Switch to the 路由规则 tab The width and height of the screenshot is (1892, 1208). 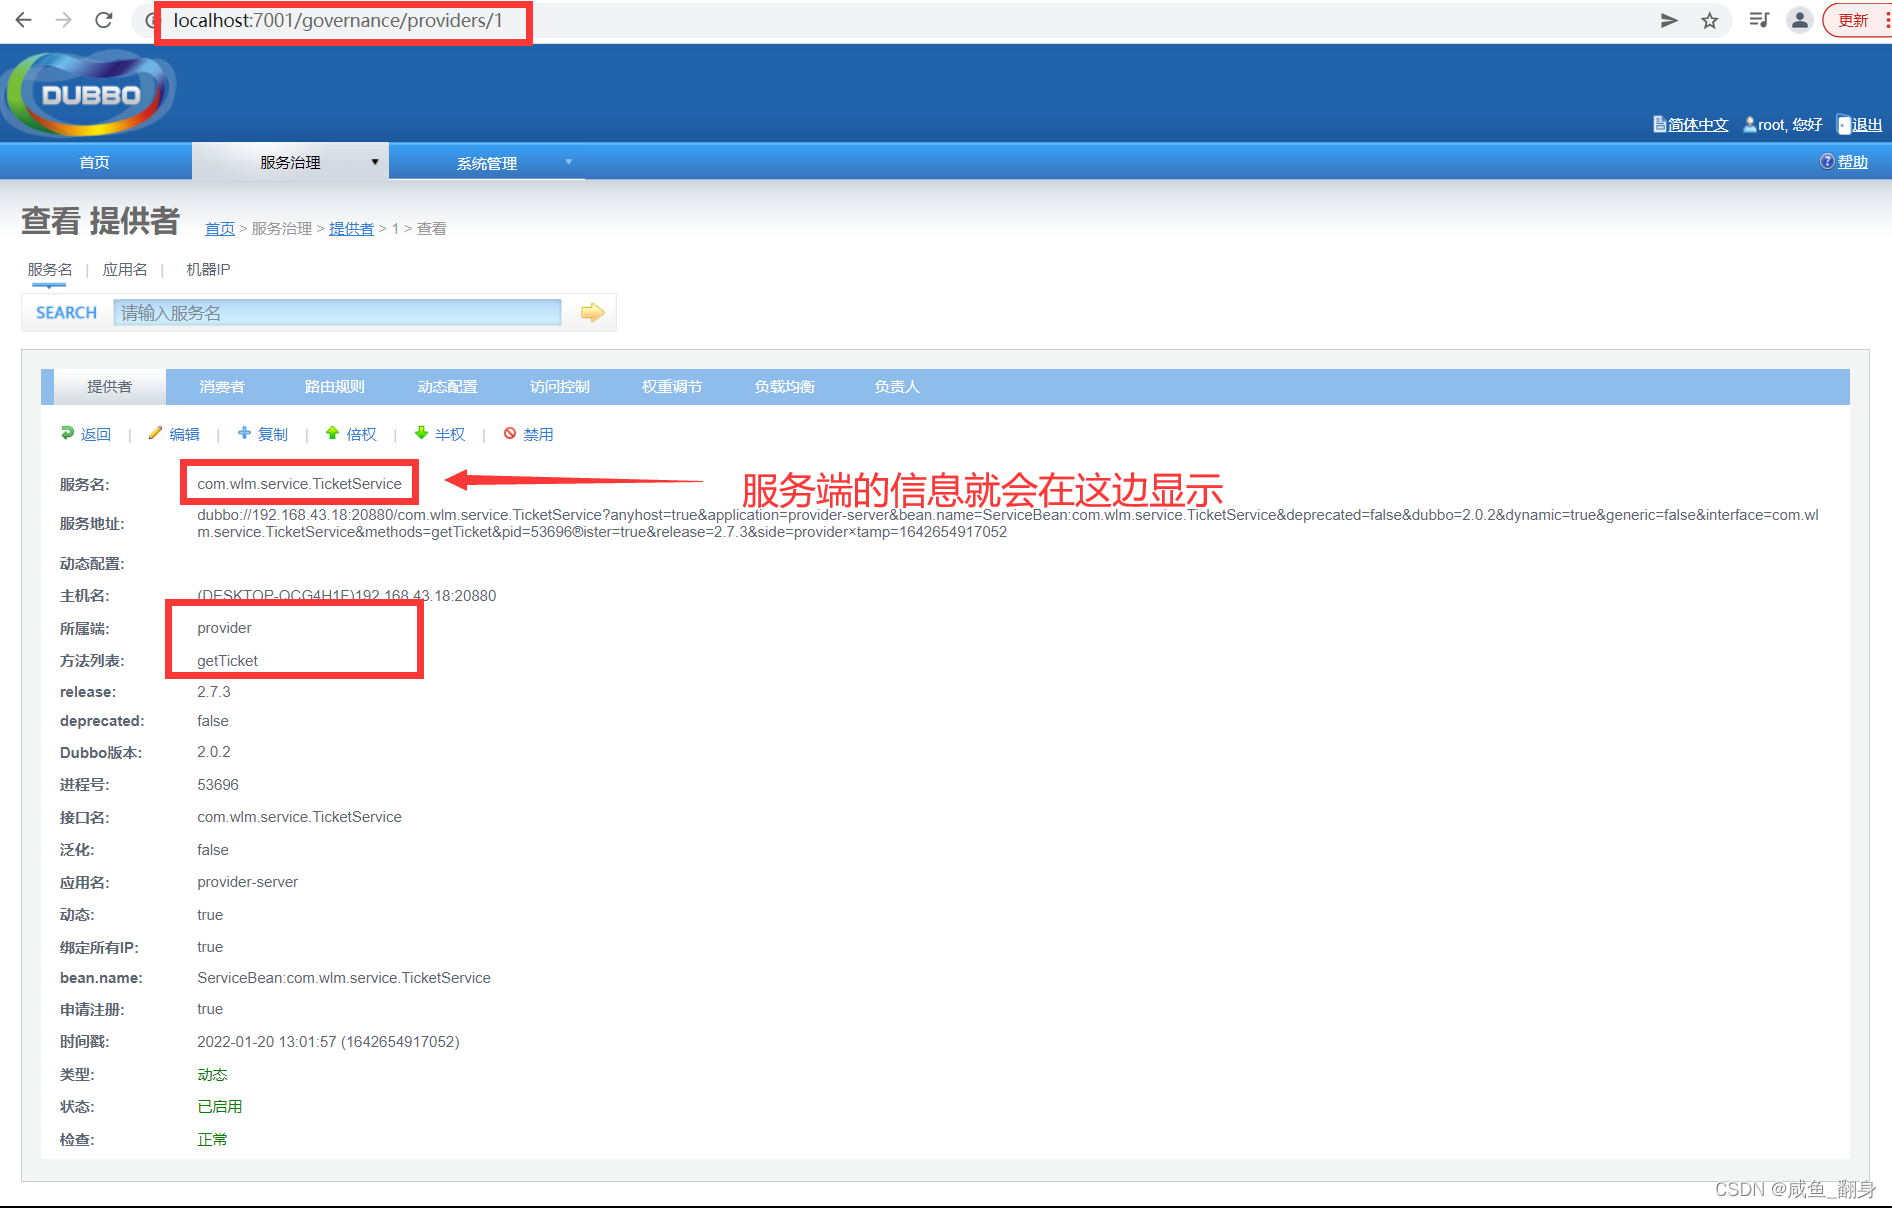(x=334, y=387)
